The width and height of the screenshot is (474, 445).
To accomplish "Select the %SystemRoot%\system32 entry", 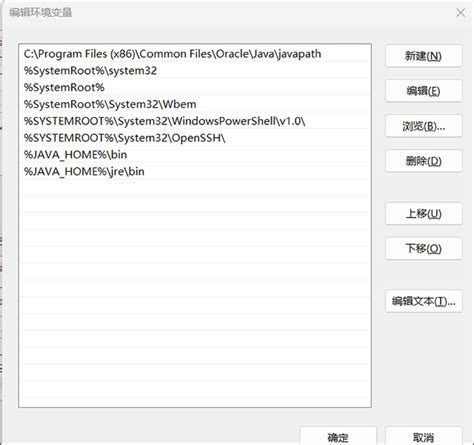I will click(x=195, y=71).
